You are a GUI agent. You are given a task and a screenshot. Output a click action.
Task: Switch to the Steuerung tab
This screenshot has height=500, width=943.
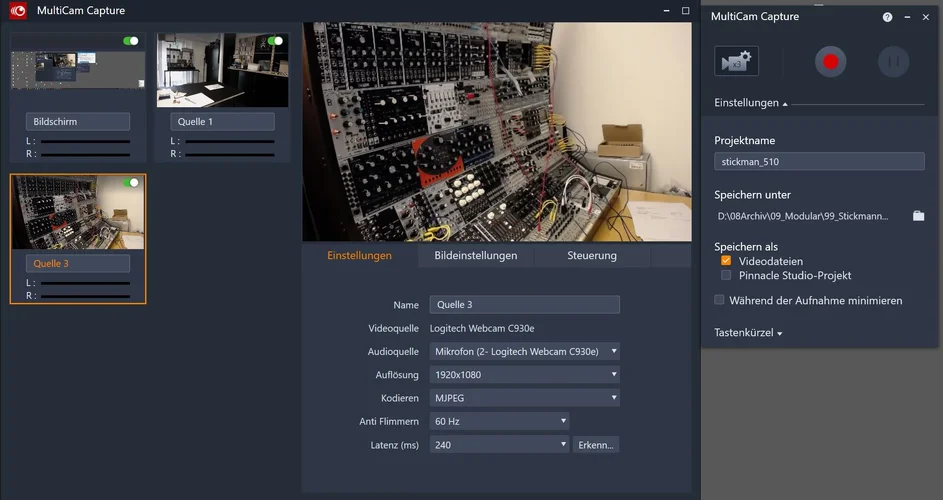(592, 255)
